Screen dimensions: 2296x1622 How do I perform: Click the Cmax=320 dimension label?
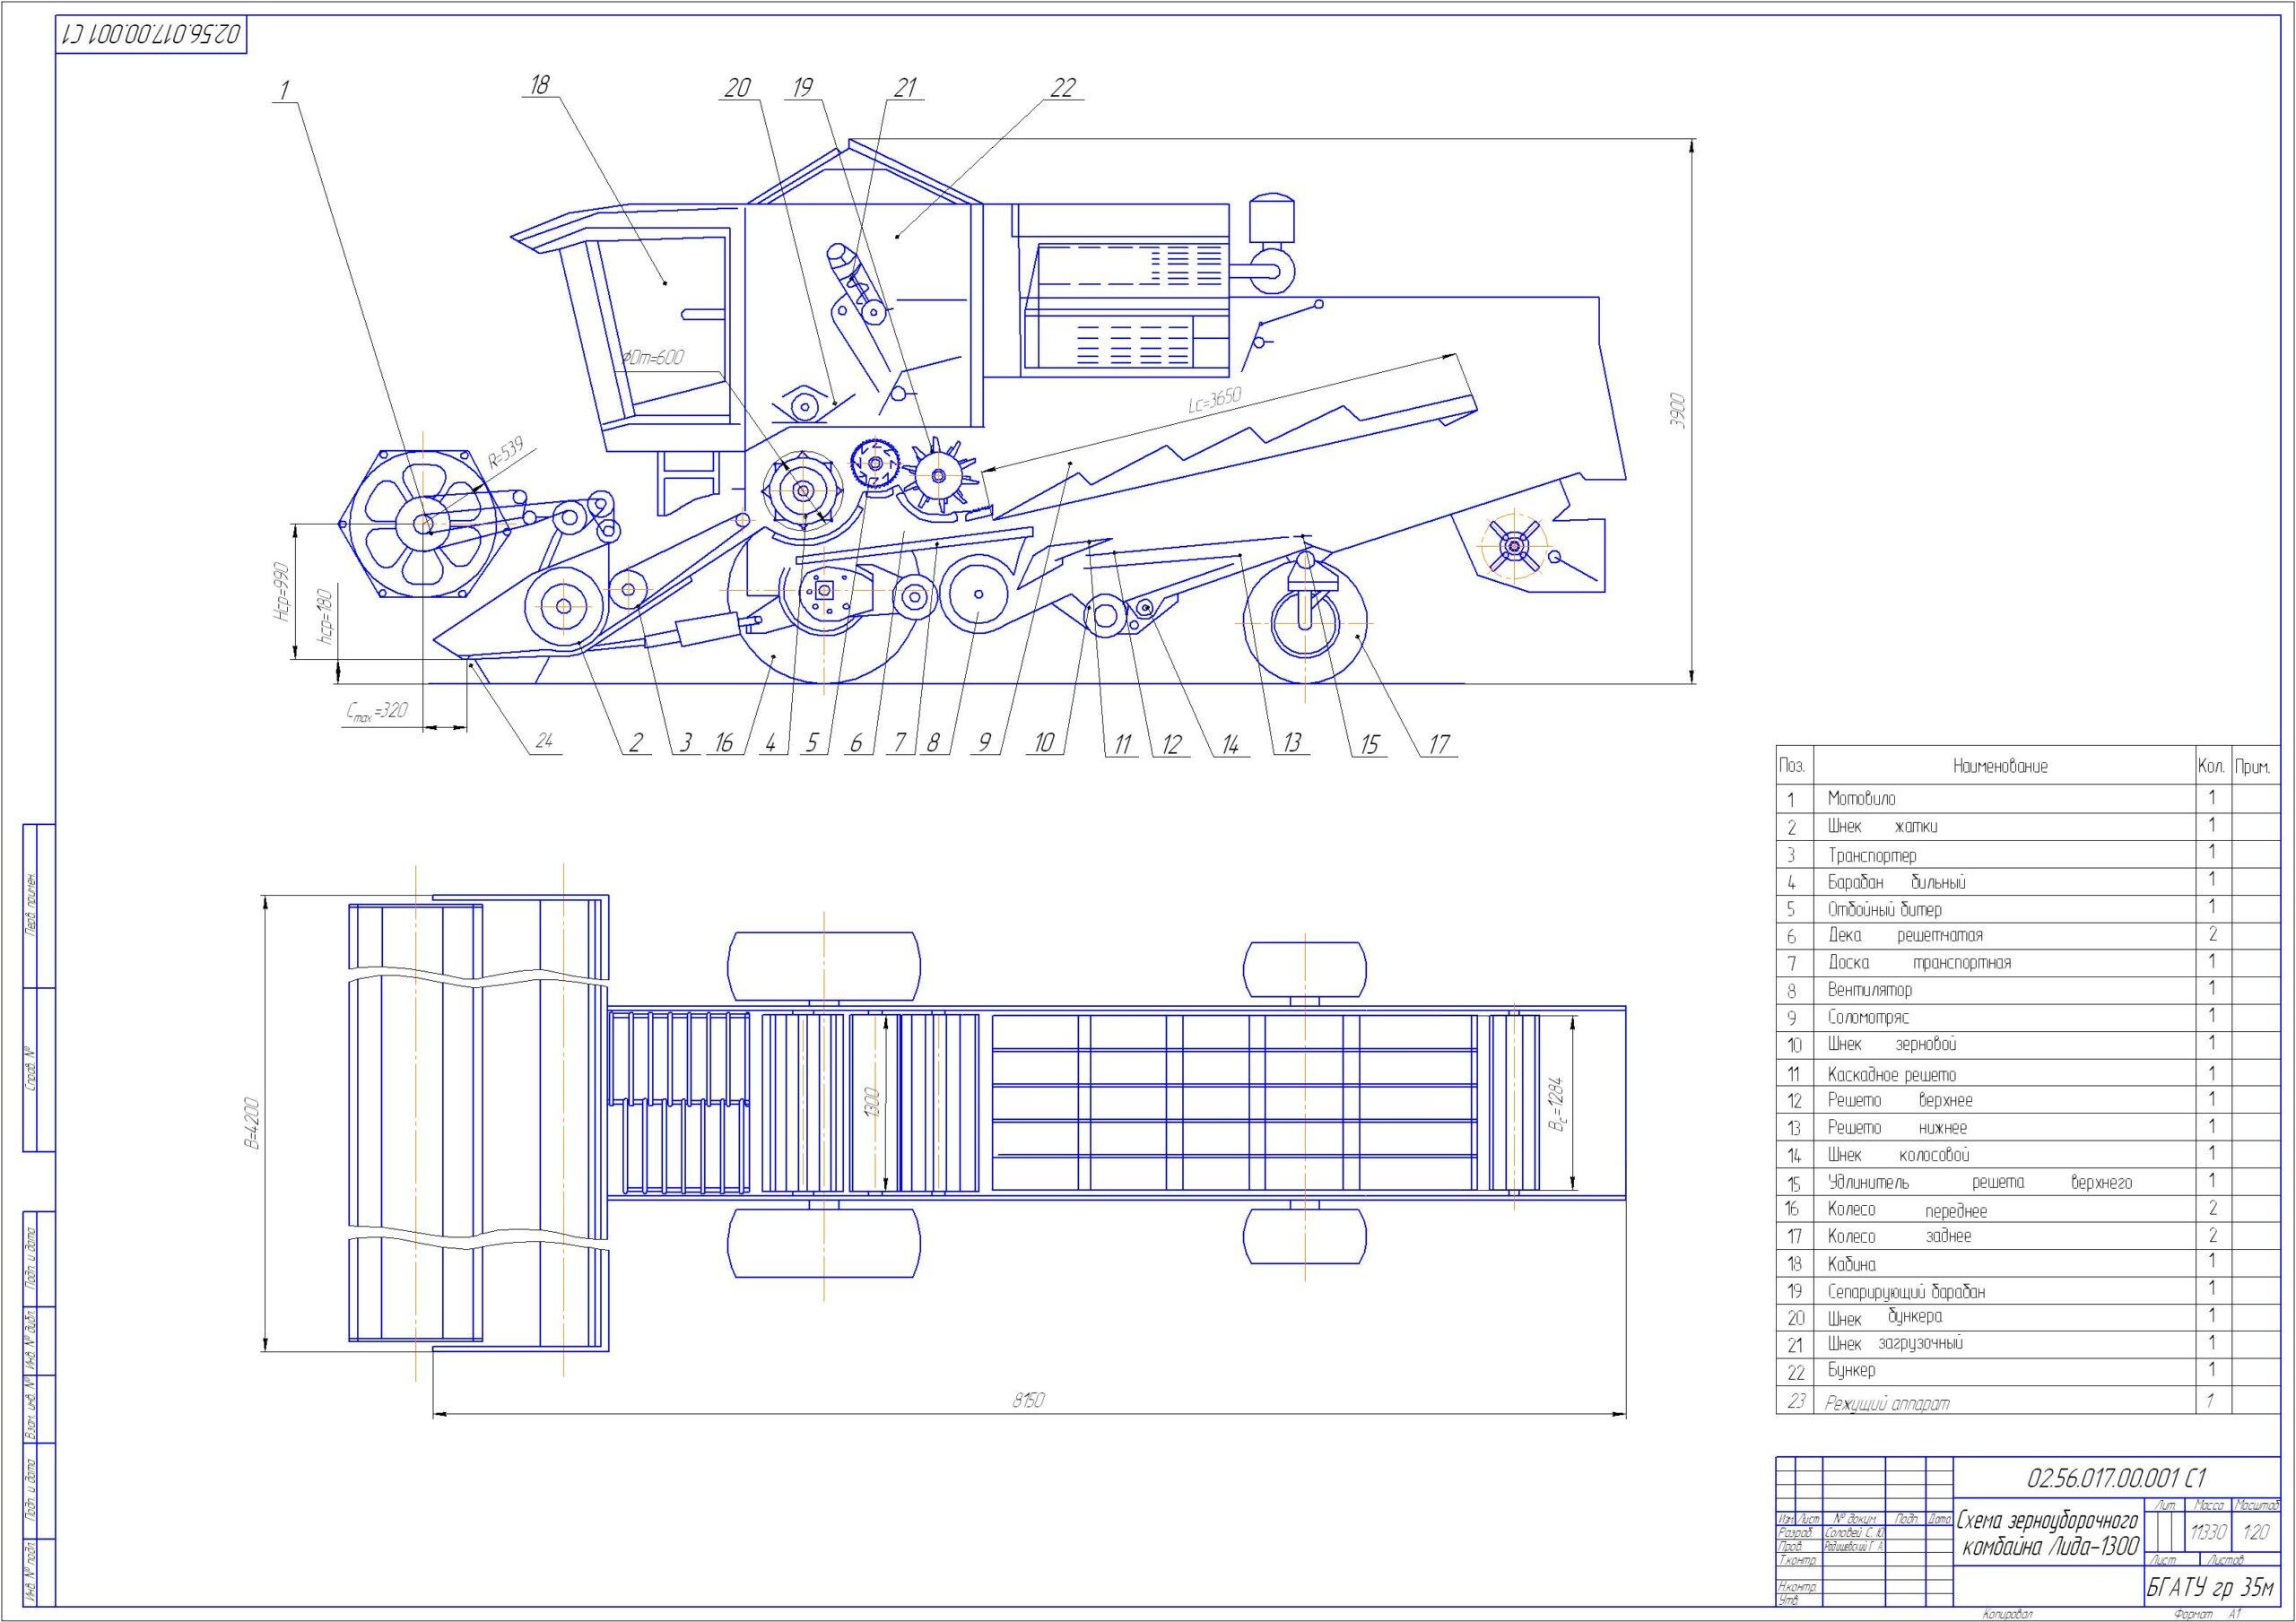377,712
